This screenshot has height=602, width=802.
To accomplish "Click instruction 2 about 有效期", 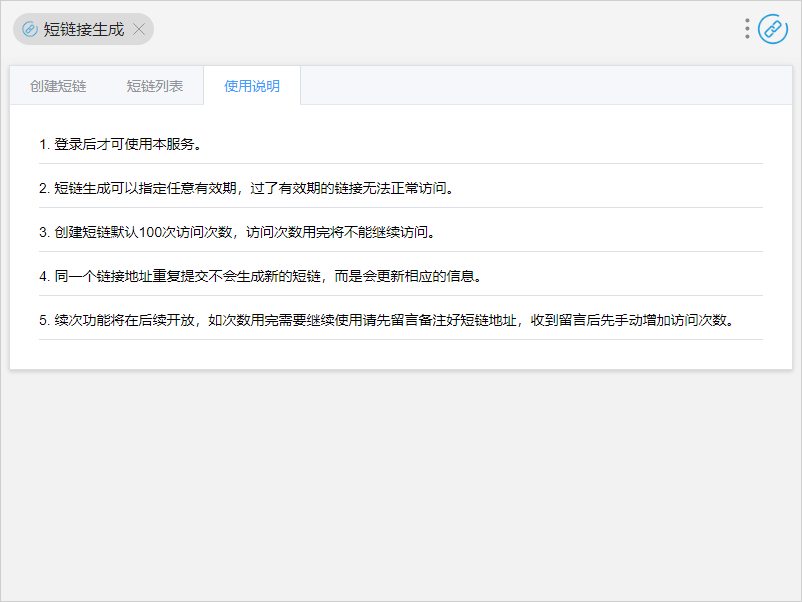I will tap(247, 188).
